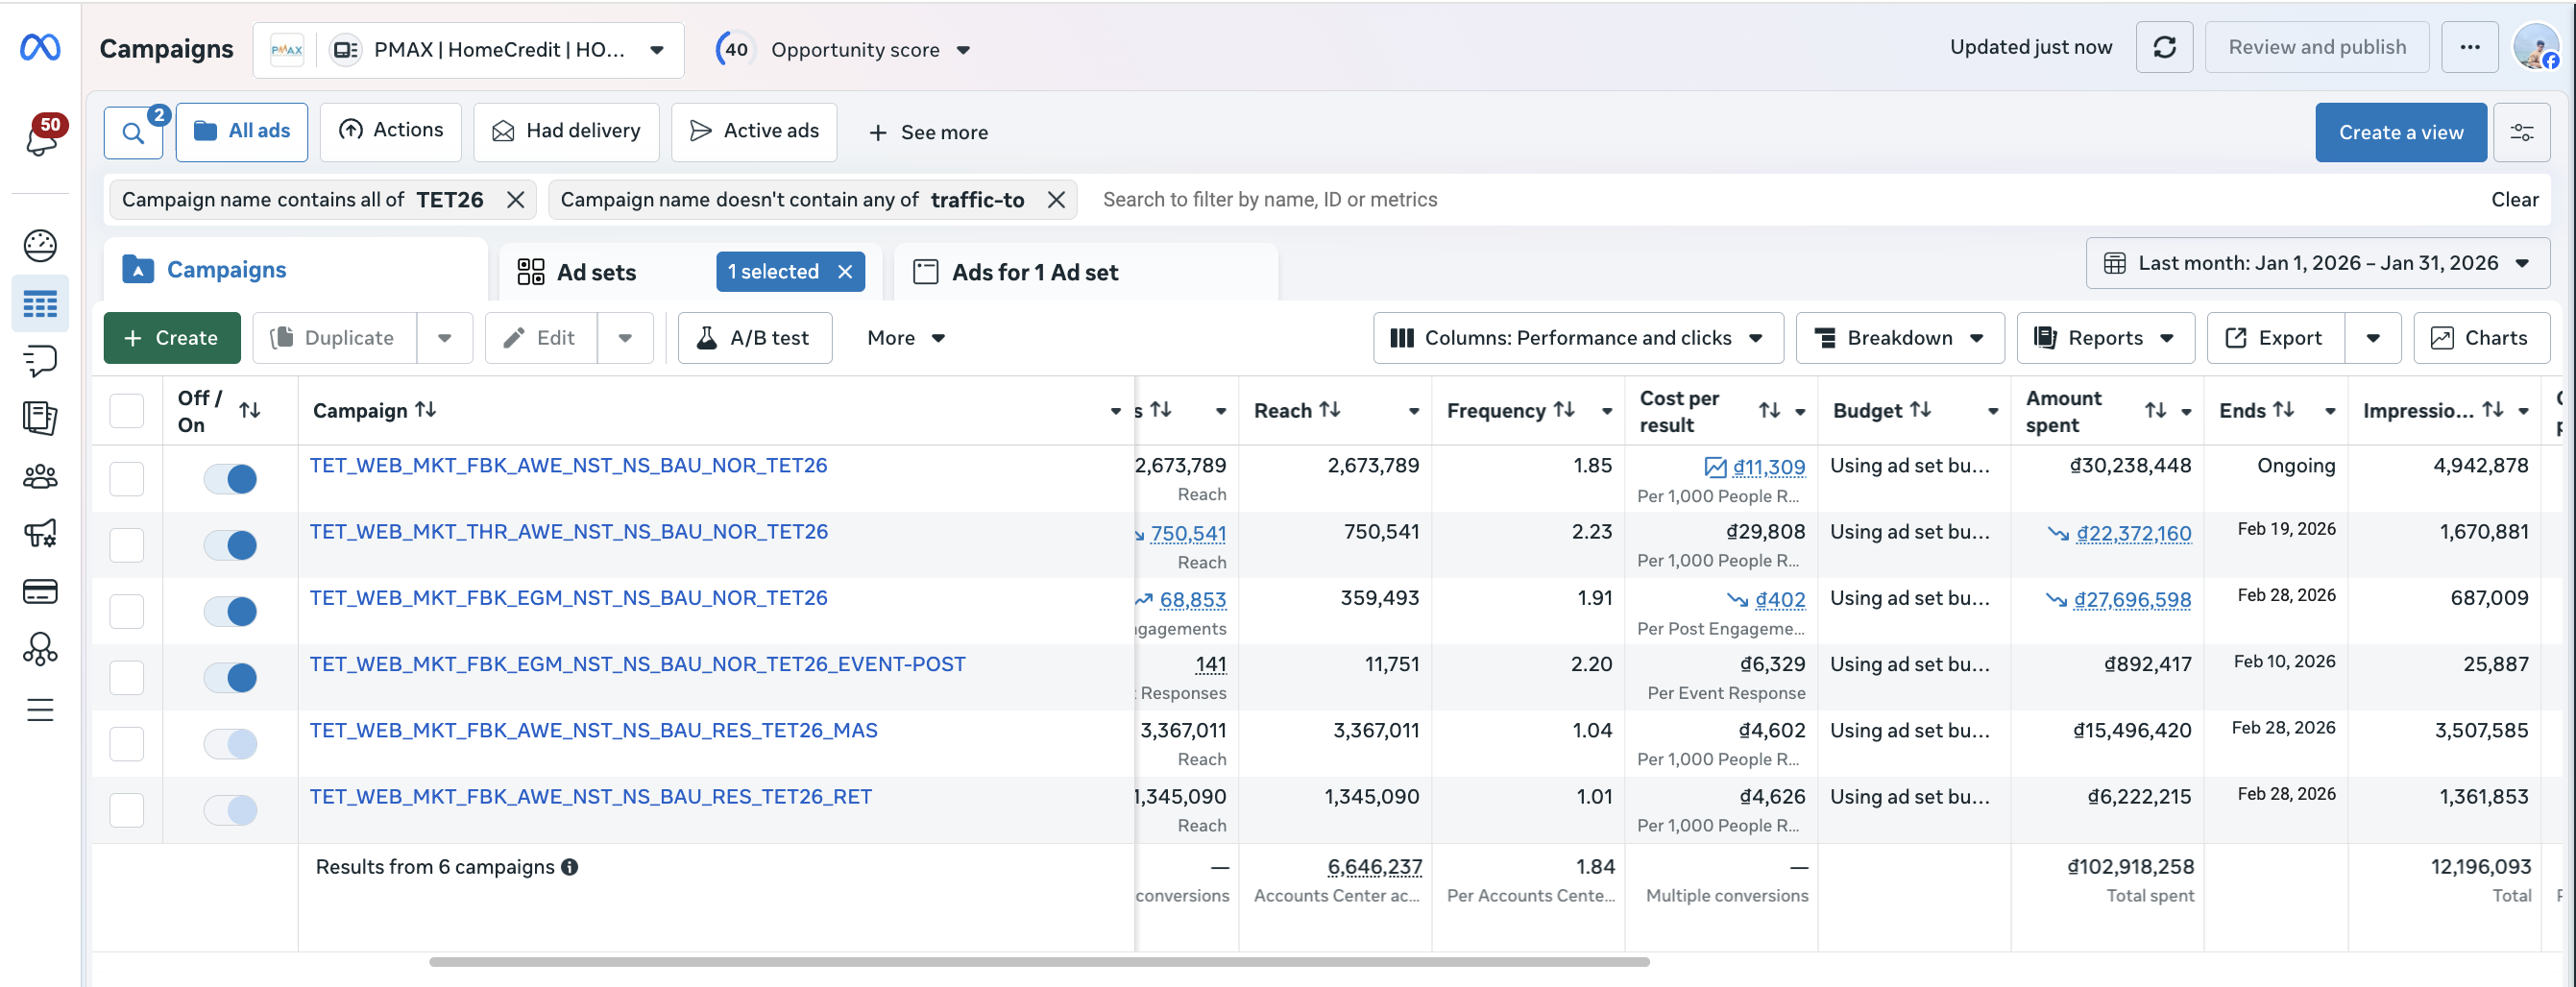Expand Columns: Performance and clicks dropdown
2576x987 pixels.
(x=1577, y=338)
